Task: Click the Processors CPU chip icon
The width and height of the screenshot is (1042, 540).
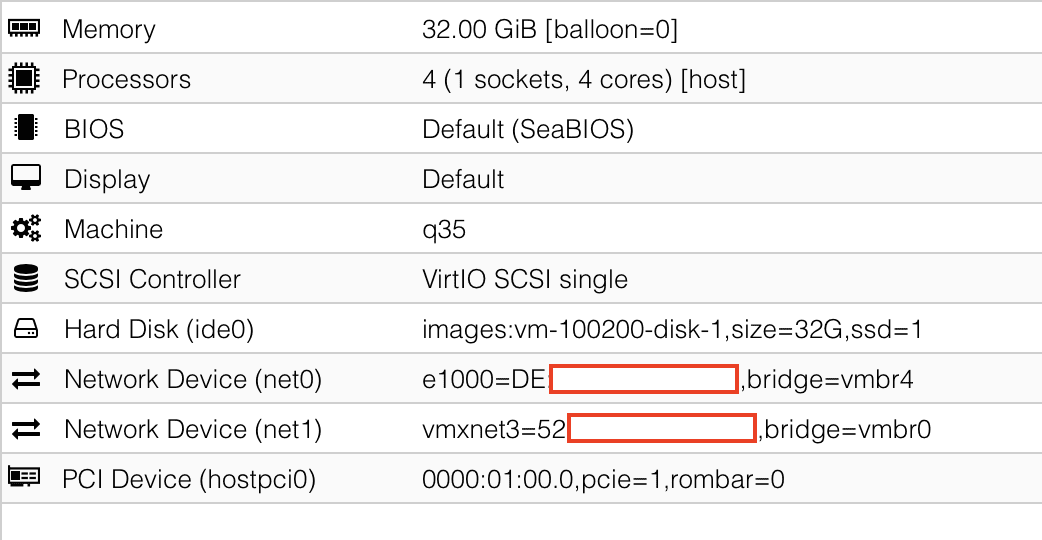Action: 24,79
